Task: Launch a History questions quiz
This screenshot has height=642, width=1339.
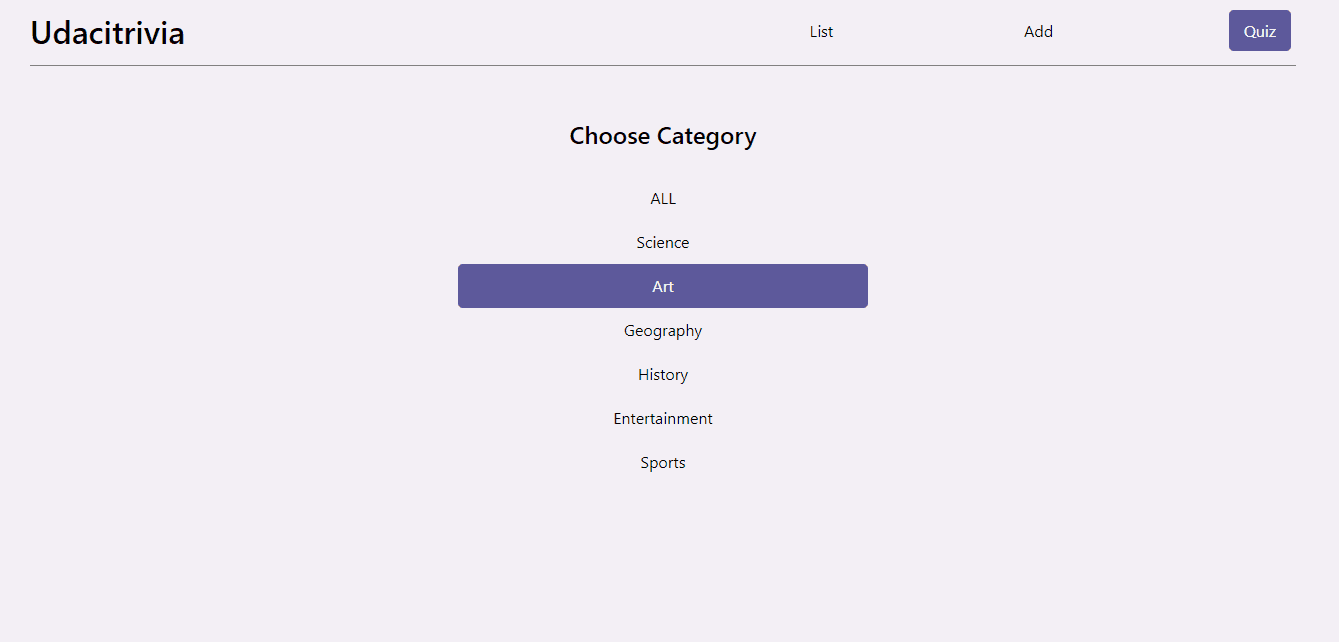Action: click(x=663, y=375)
